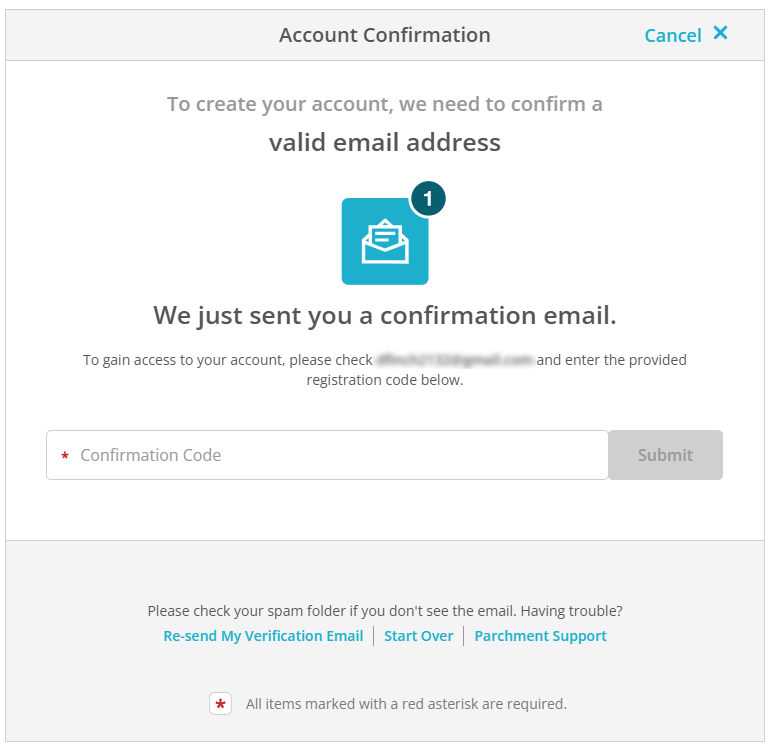Click the 'To create your account' gray text
This screenshot has height=750, width=770.
click(x=385, y=104)
